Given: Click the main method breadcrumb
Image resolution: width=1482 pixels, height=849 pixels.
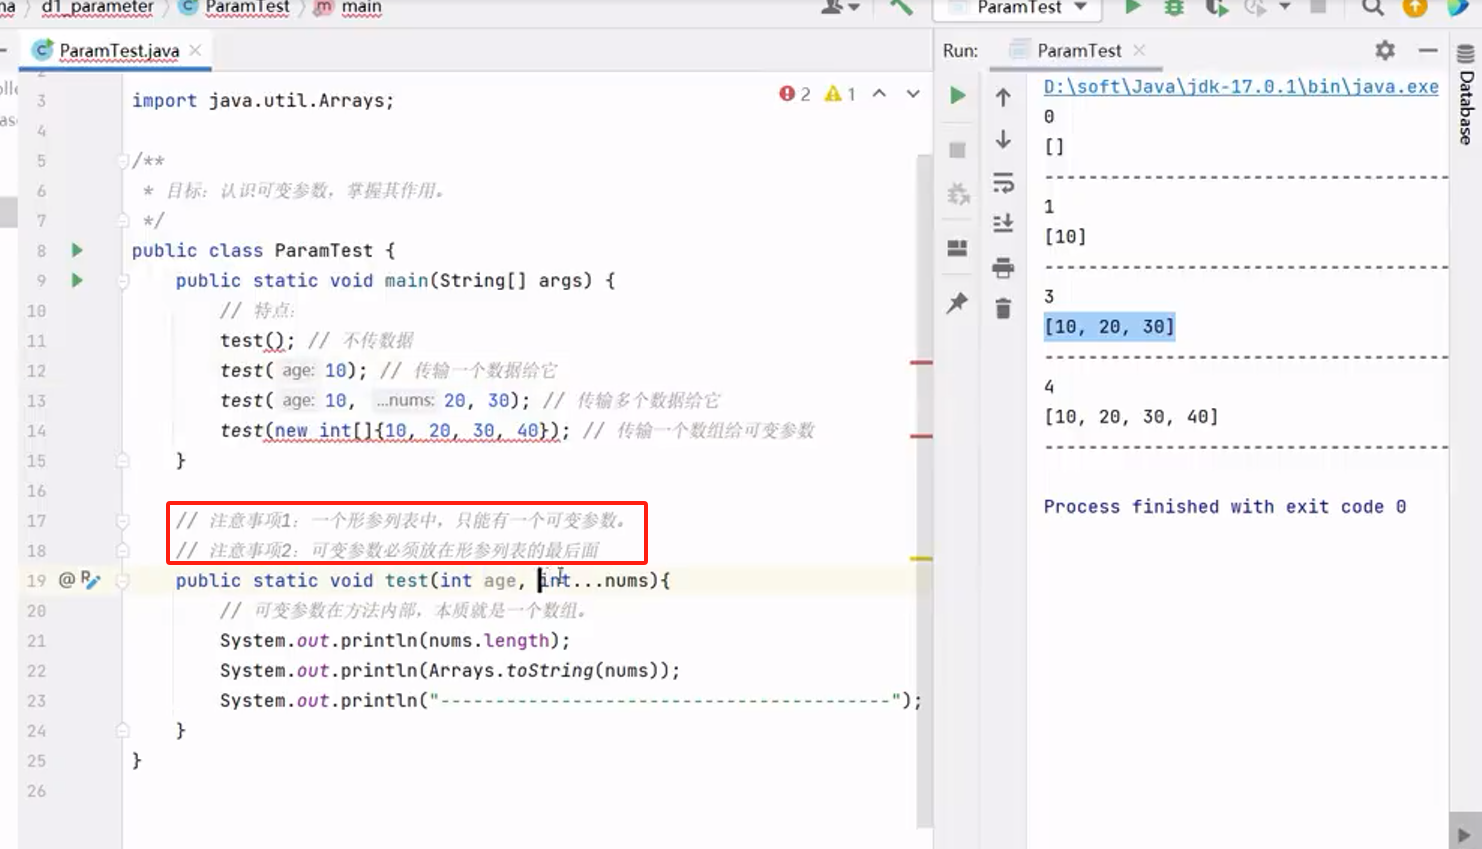Looking at the screenshot, I should (361, 7).
